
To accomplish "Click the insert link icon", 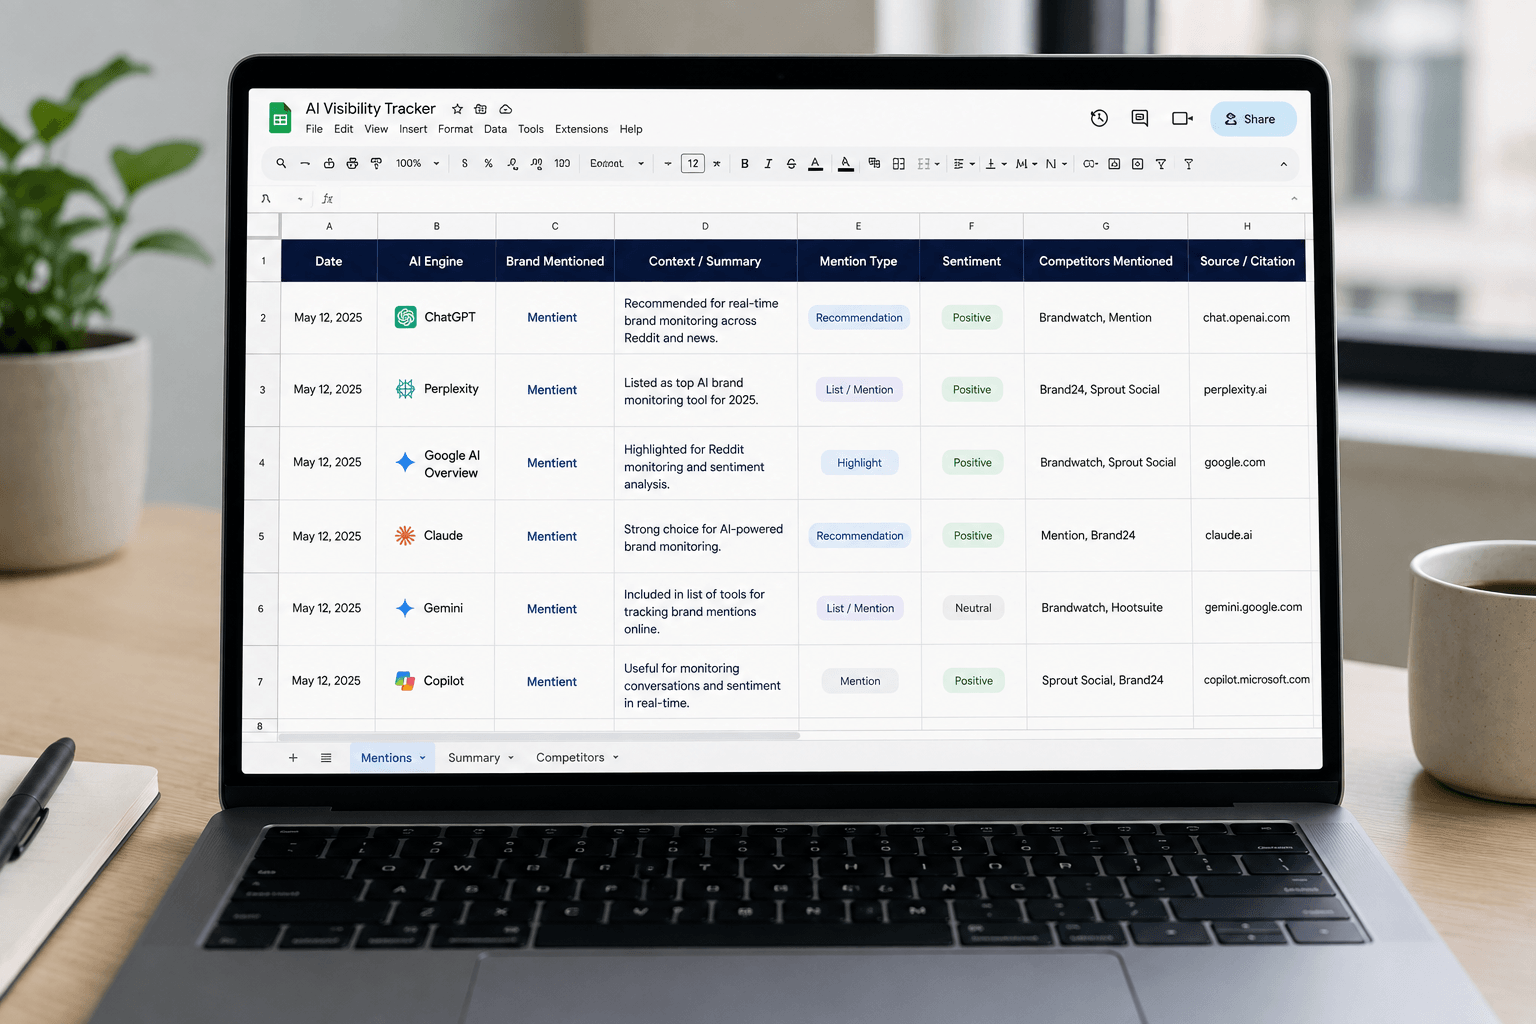I will point(1090,163).
